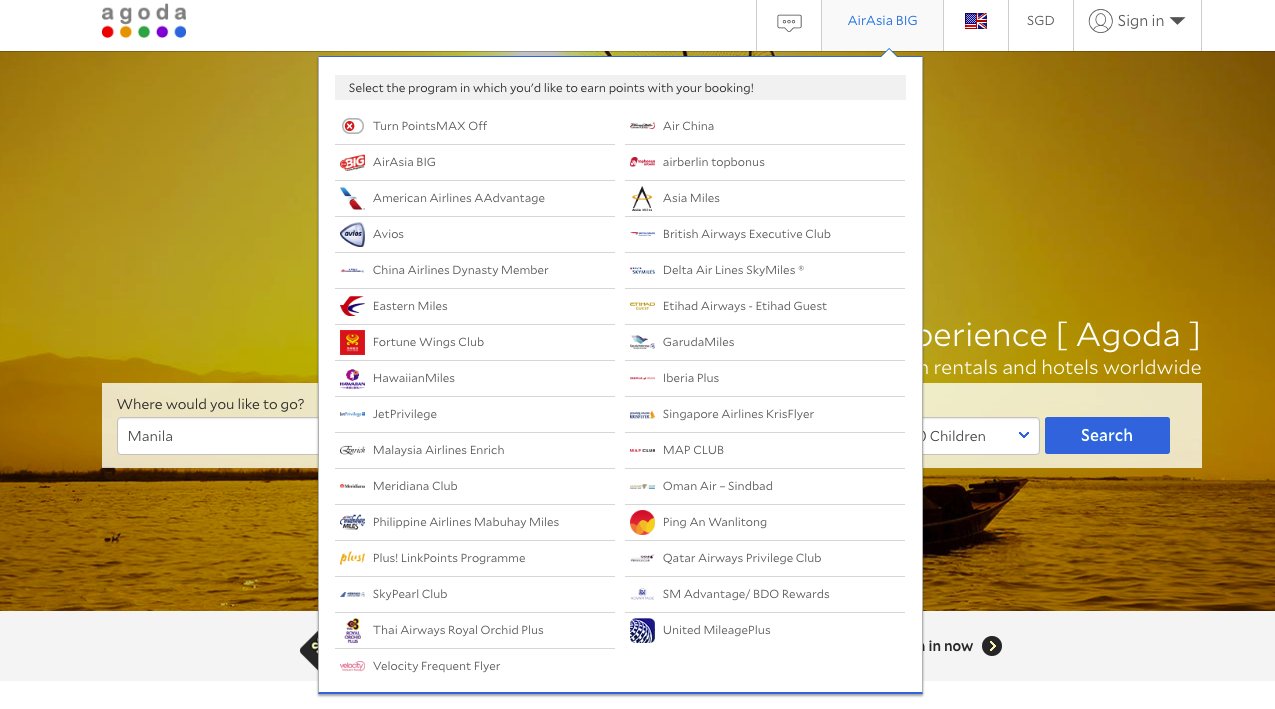This screenshot has width=1275, height=709.
Task: Select Malaysia Airlines Enrich
Action: tap(475, 450)
